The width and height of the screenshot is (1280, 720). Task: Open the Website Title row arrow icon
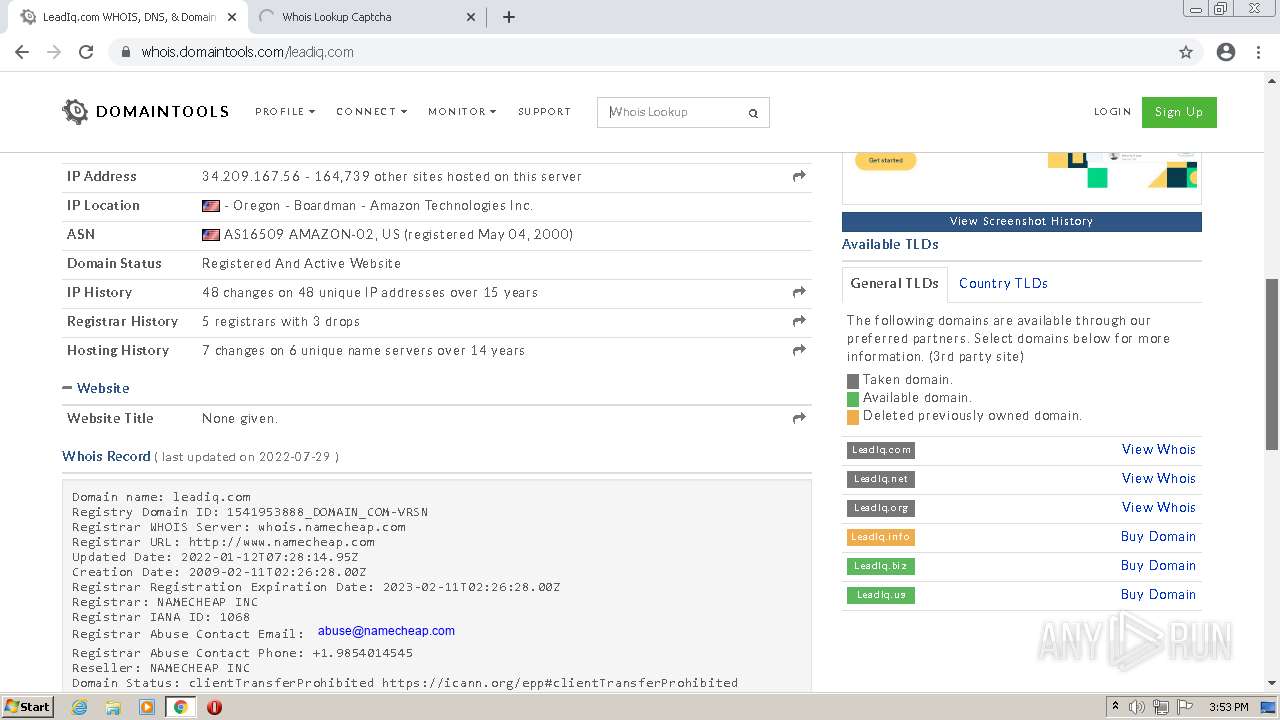tap(799, 418)
